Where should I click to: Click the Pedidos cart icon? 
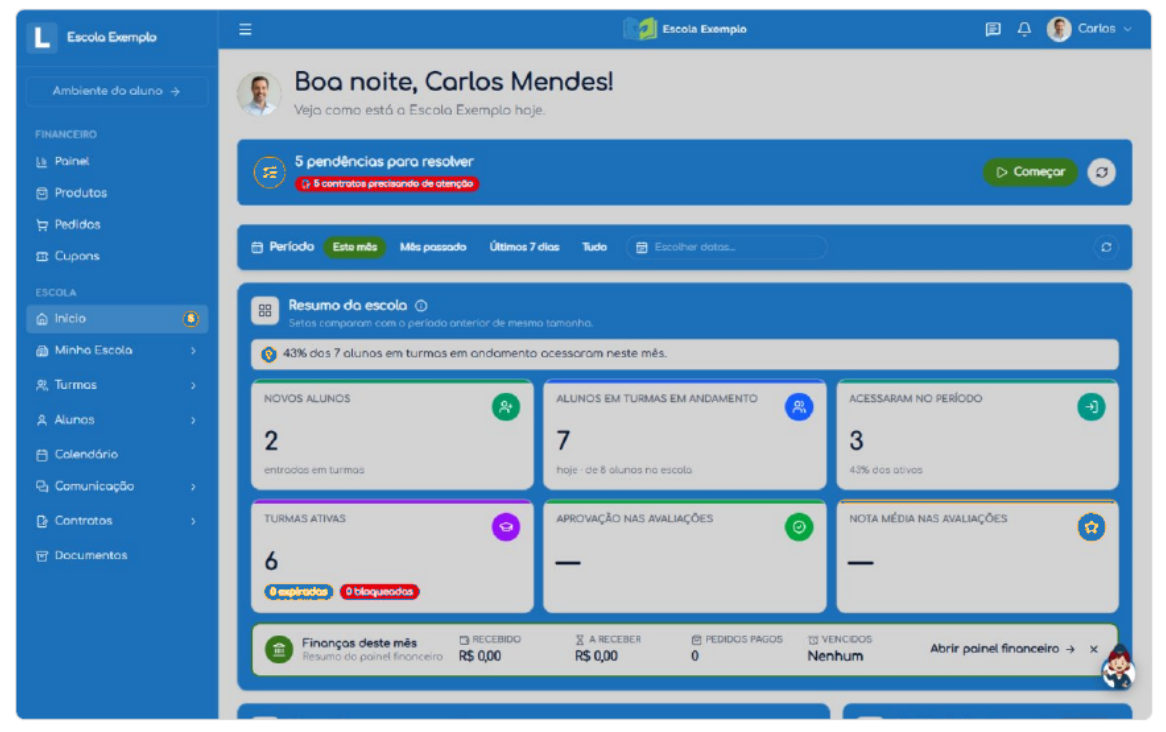[x=42, y=225]
